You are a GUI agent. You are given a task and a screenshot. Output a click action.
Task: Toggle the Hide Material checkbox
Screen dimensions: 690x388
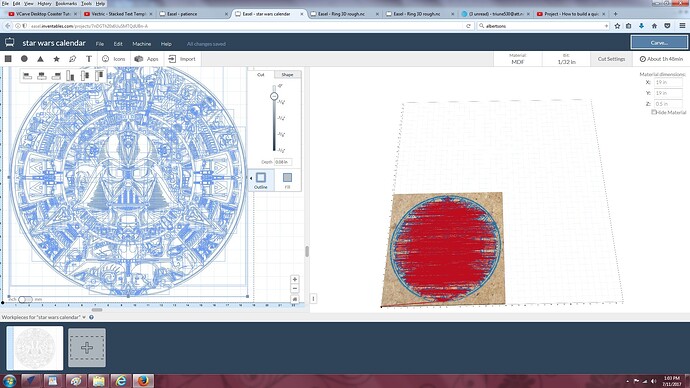point(654,112)
